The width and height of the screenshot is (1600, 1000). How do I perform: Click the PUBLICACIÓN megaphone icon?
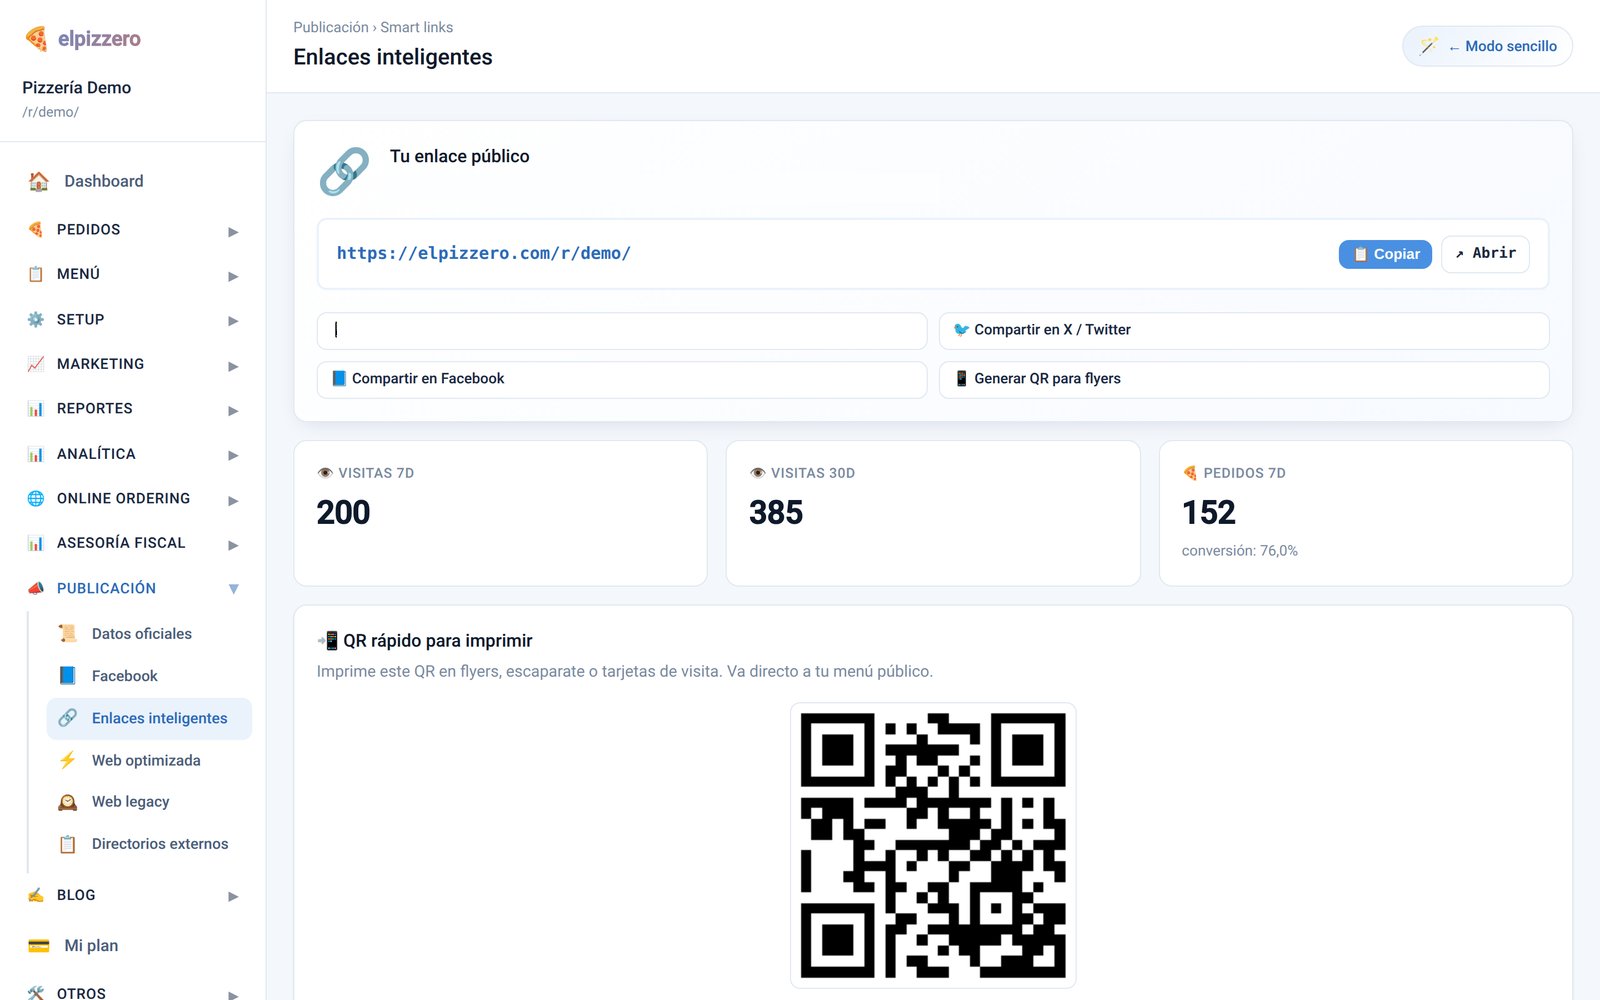tap(36, 588)
